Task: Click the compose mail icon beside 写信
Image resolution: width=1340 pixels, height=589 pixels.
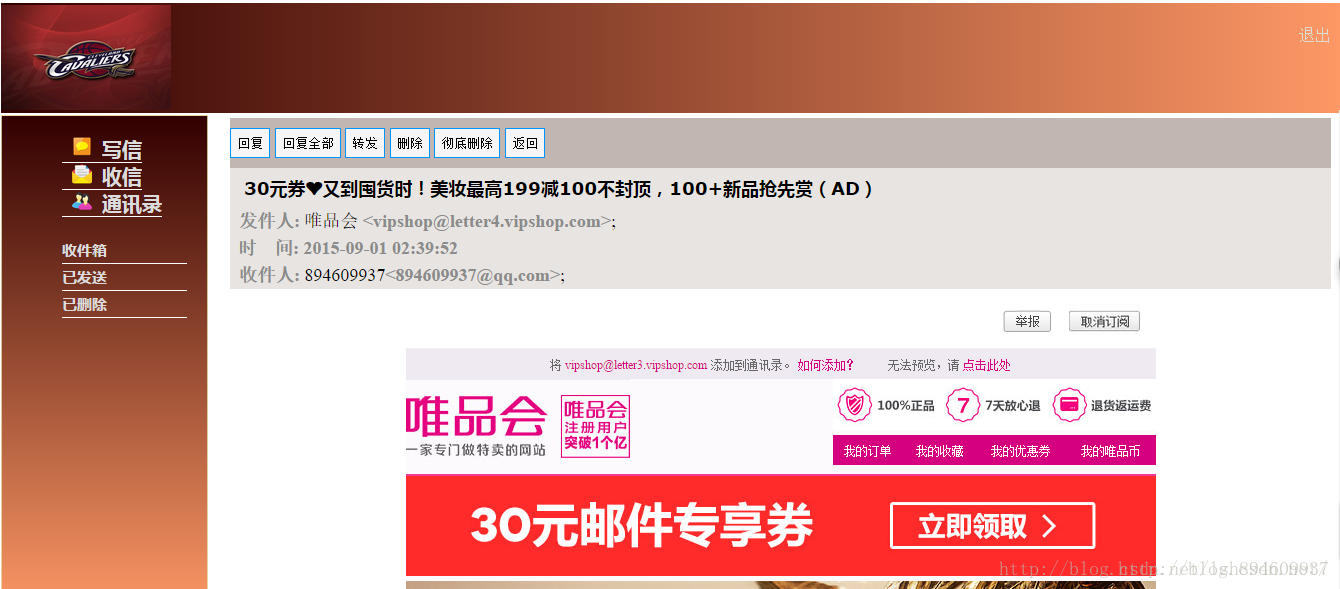Action: [82, 147]
